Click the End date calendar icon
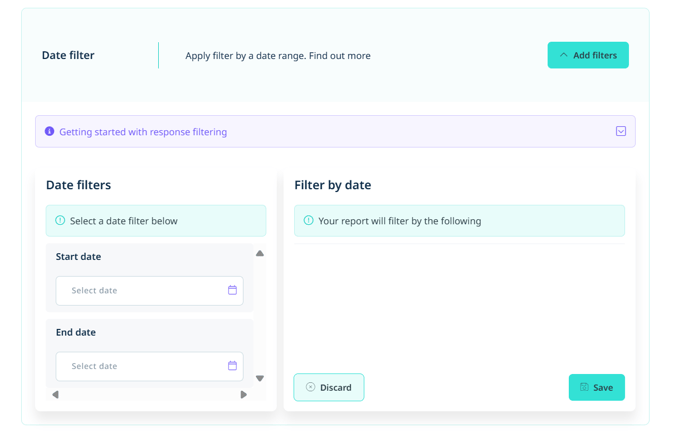 tap(232, 365)
